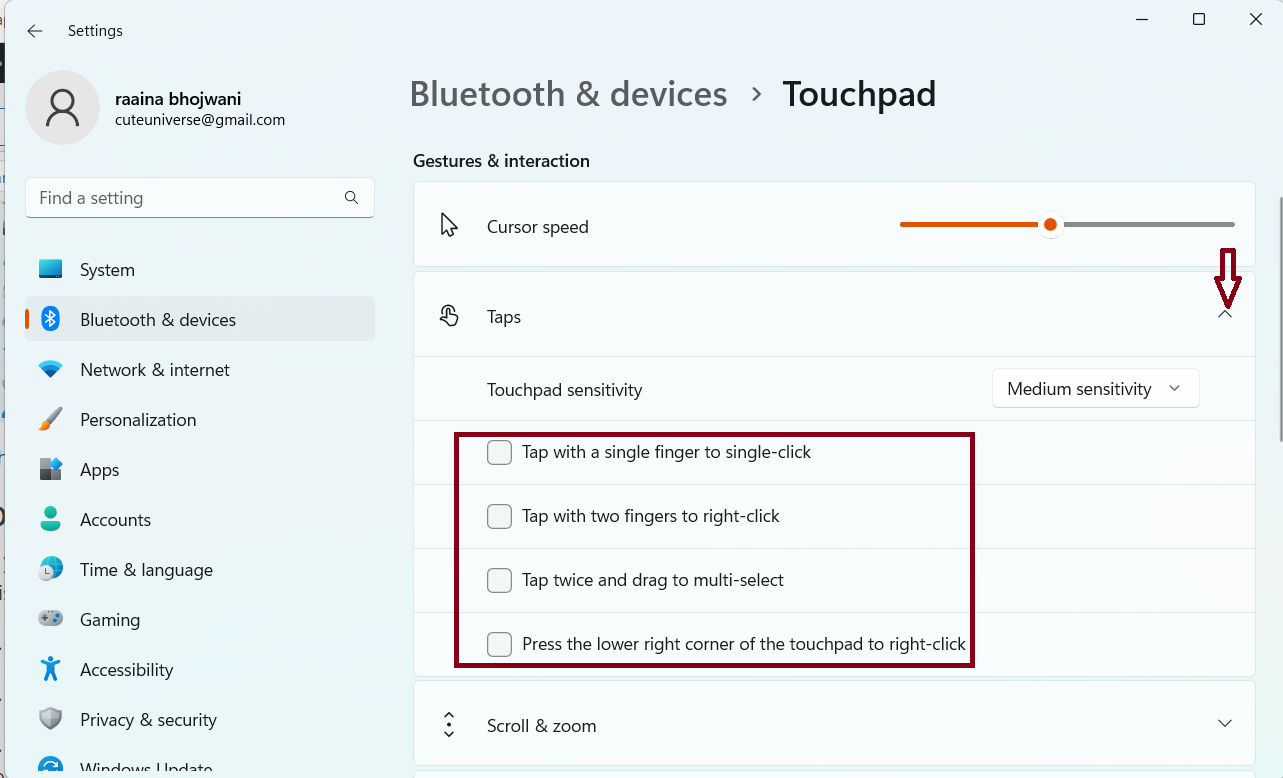
Task: Click the Gaming controller icon
Action: (x=50, y=620)
